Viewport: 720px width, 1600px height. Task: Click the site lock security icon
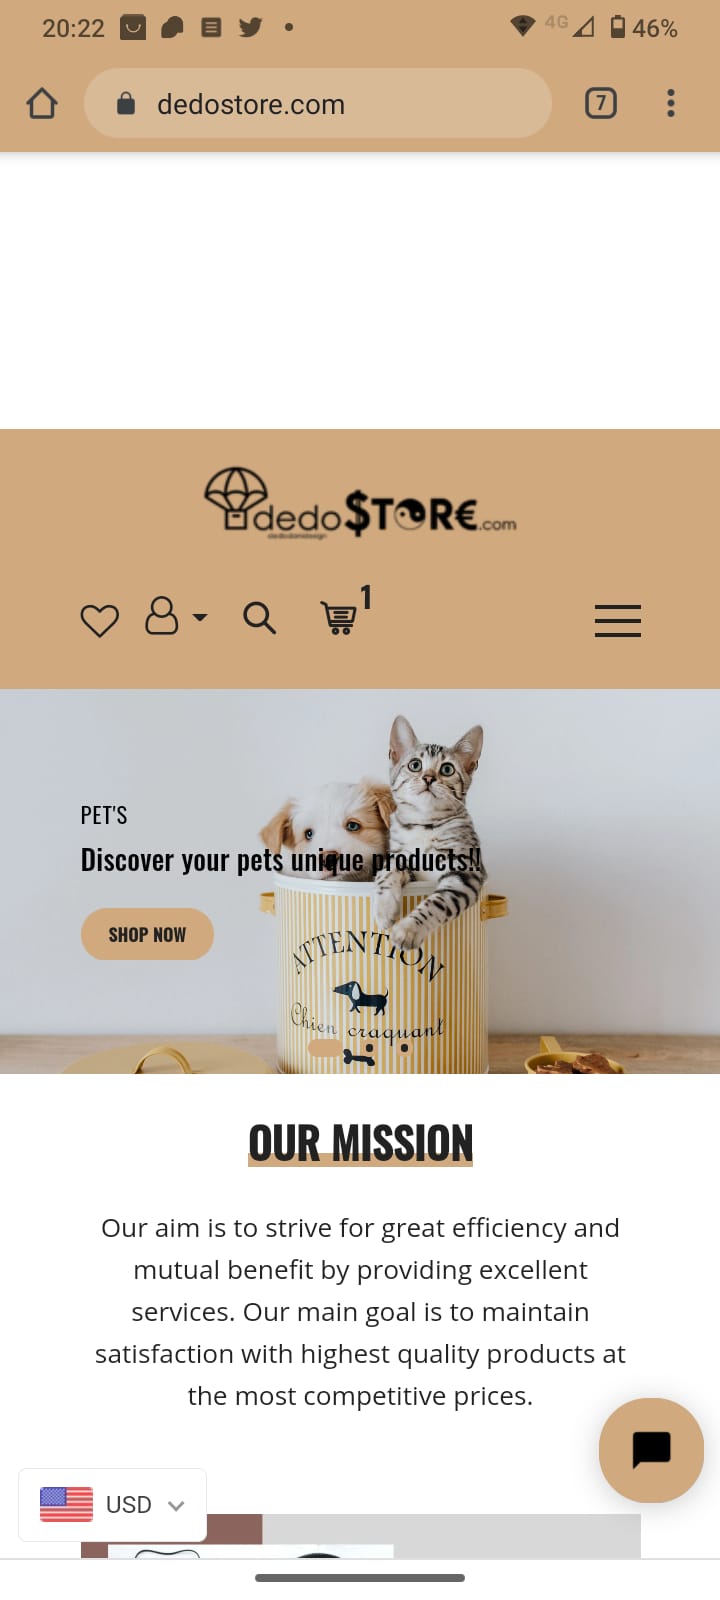point(126,103)
